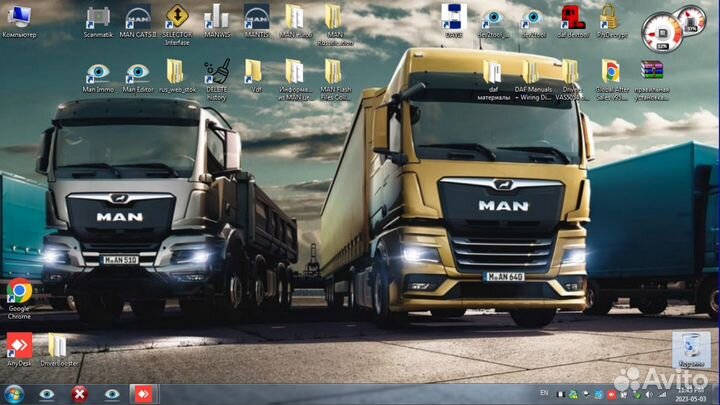Image resolution: width=720 pixels, height=405 pixels.
Task: Open the MAN Flash Files folder
Action: 333,72
